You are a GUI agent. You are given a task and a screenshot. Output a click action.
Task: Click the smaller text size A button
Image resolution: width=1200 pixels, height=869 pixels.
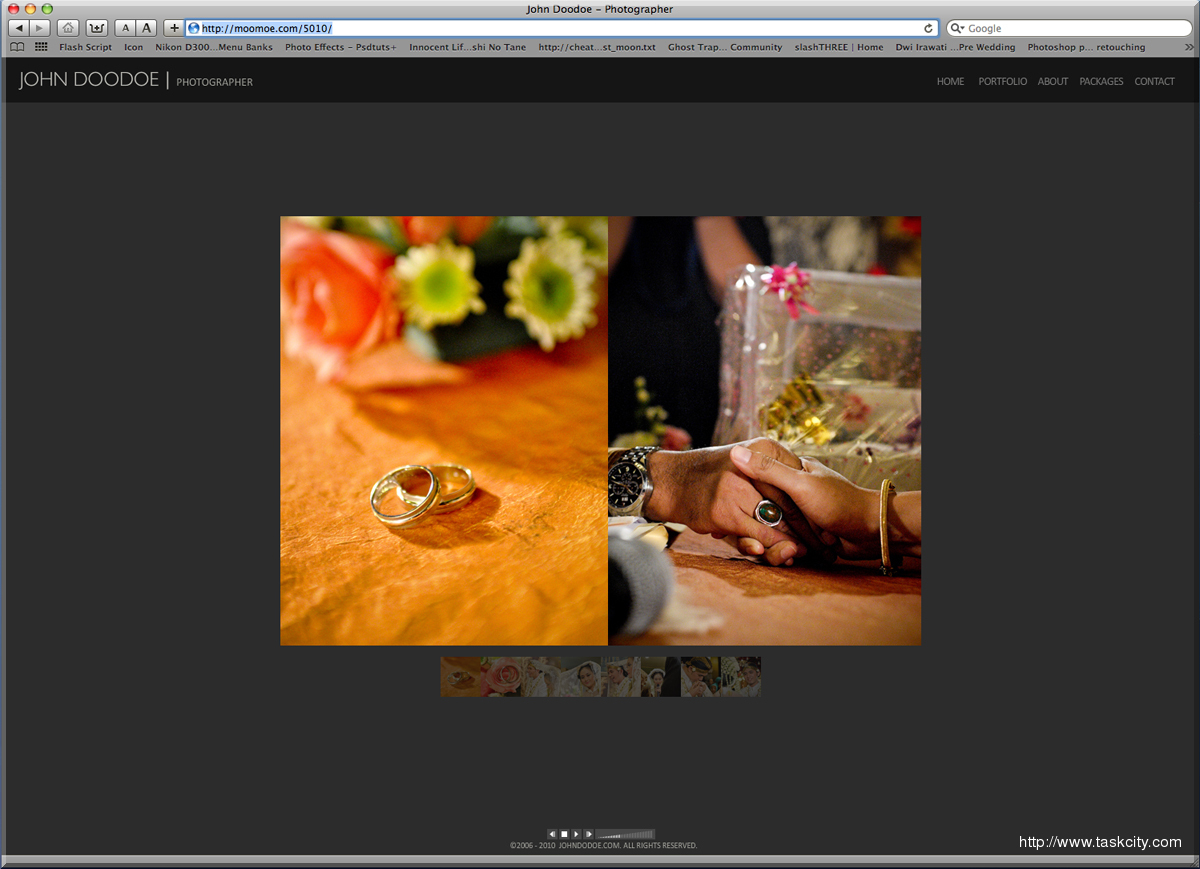[x=125, y=28]
